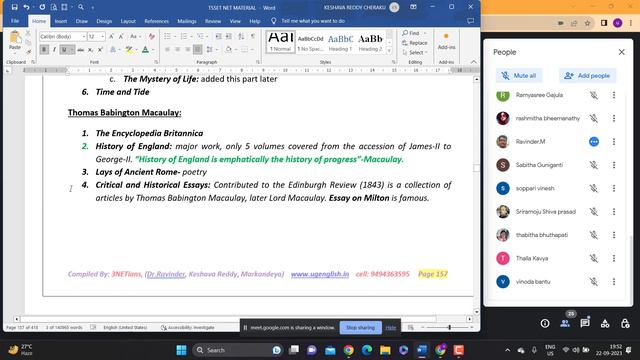Open the www.ugenglish.in link in footer
Image resolution: width=640 pixels, height=360 pixels.
click(320, 274)
